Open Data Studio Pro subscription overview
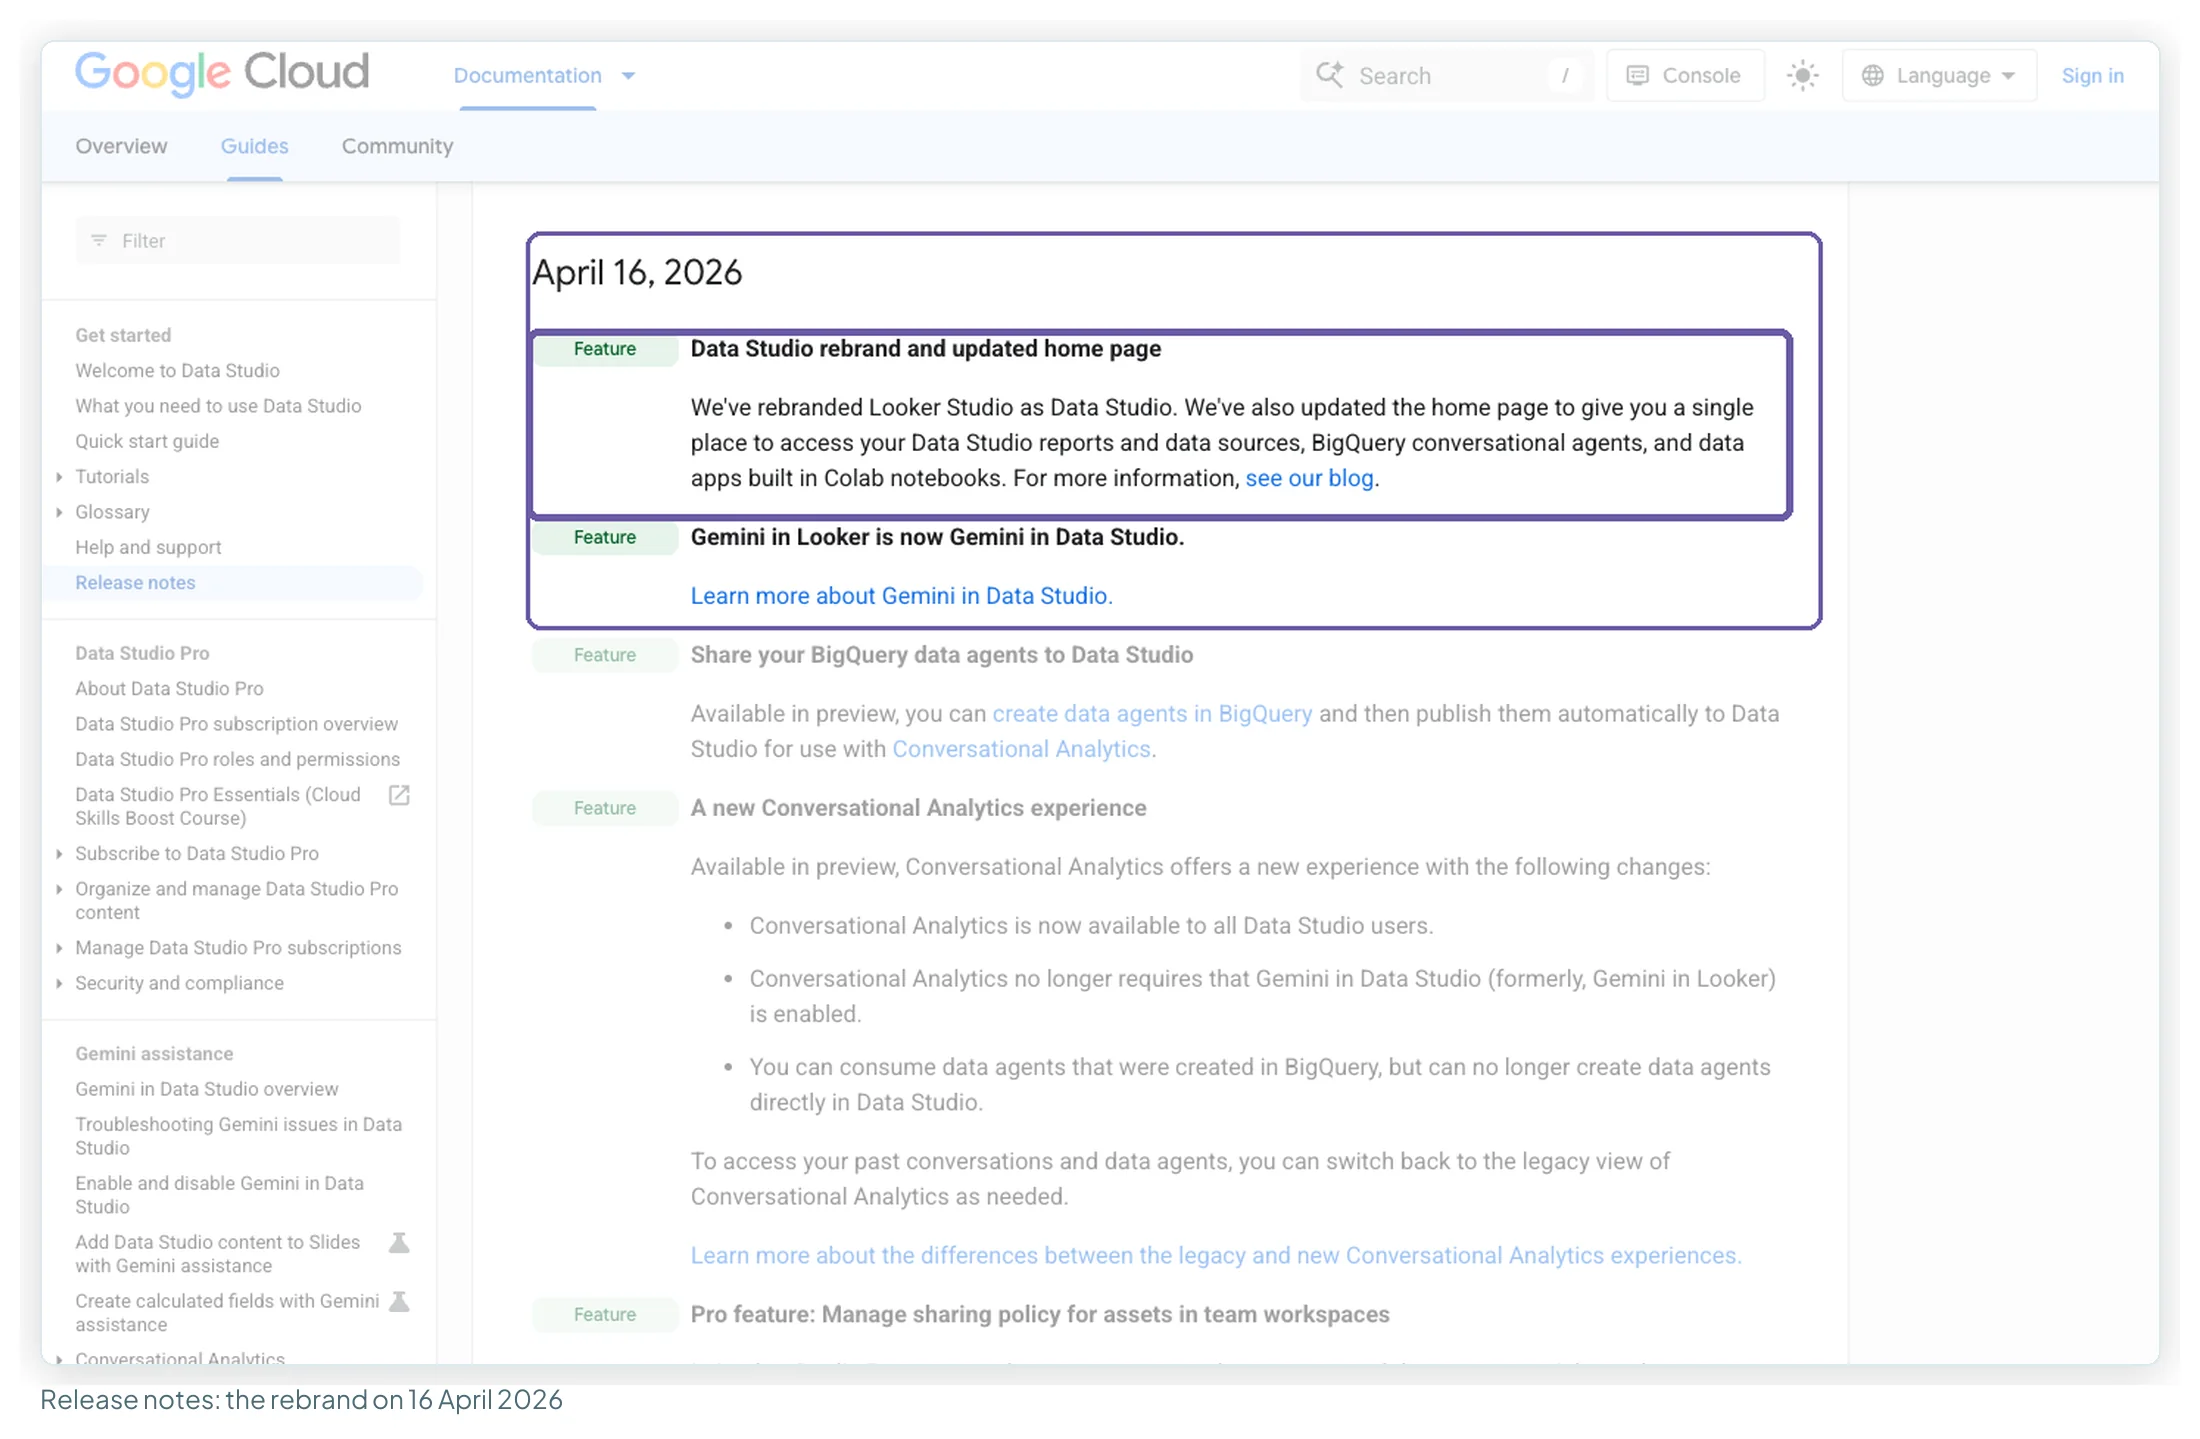This screenshot has width=2200, height=1439. pyautogui.click(x=236, y=724)
